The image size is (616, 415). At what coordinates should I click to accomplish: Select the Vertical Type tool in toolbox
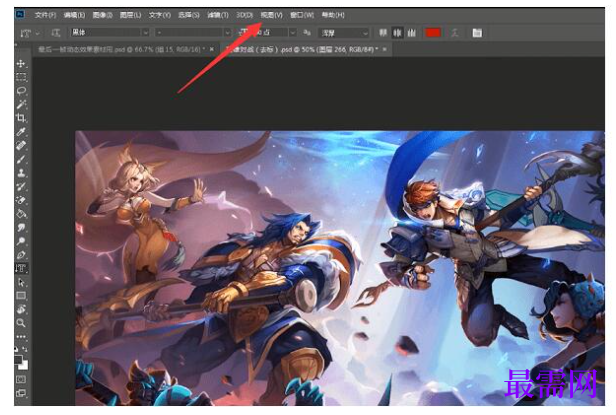pyautogui.click(x=21, y=268)
